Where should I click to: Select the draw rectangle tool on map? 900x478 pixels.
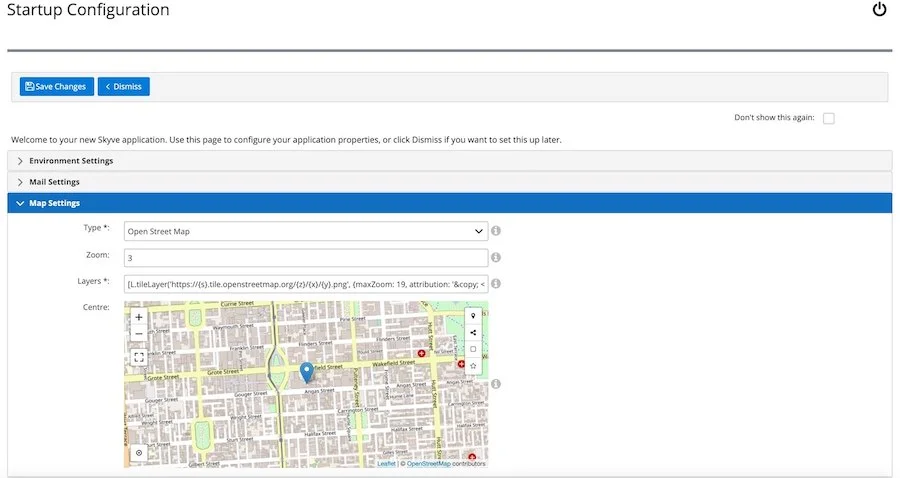point(473,349)
